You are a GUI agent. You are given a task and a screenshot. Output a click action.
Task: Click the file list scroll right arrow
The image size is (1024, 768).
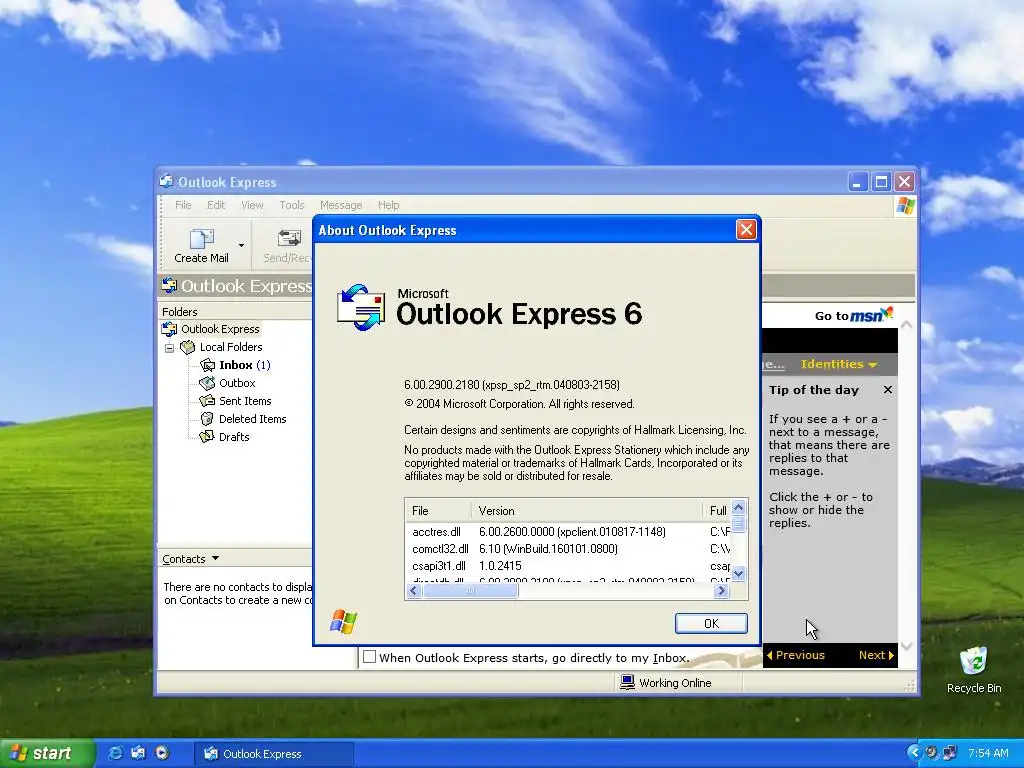(x=721, y=590)
